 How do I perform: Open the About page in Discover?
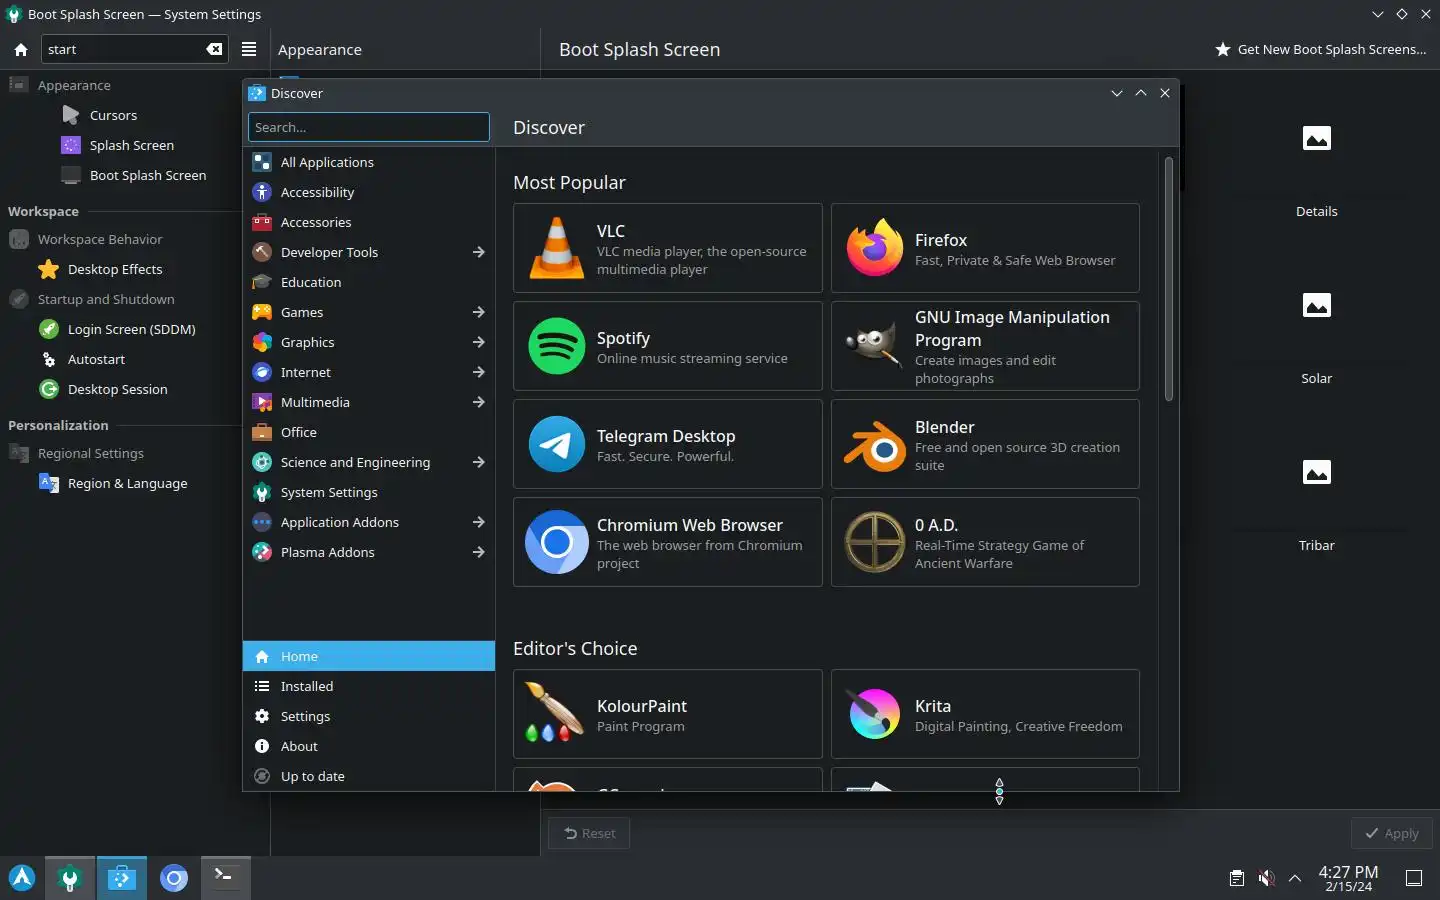point(368,746)
